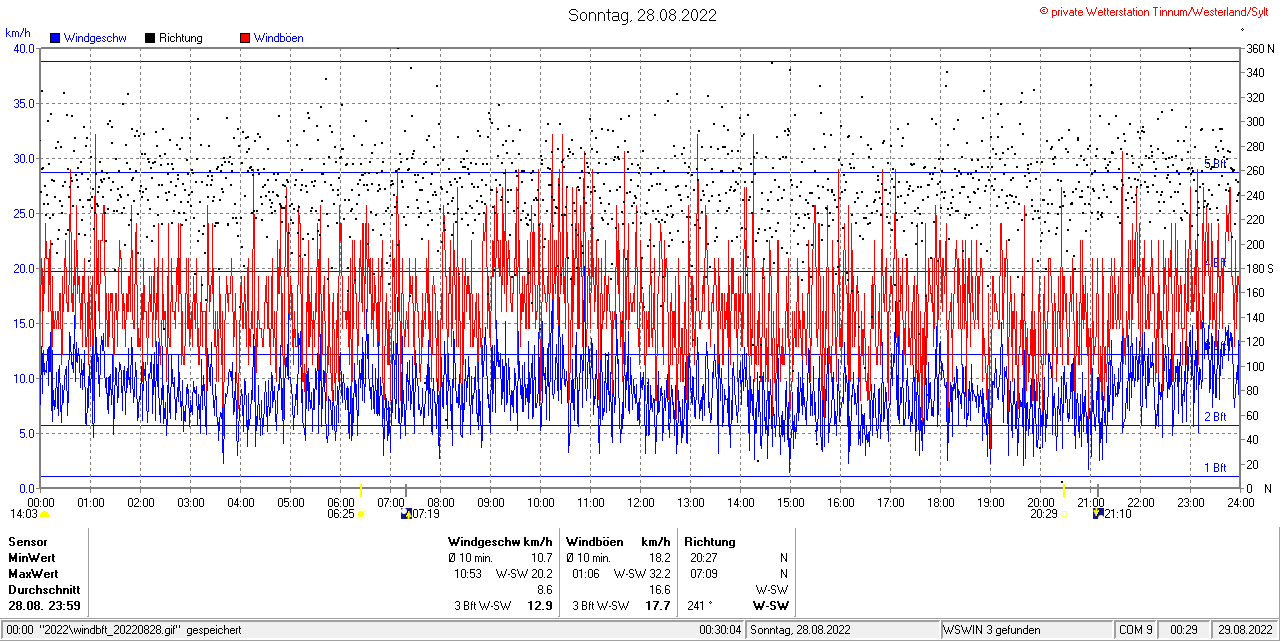This screenshot has width=1280, height=641.
Task: Click the COM 9 status field
Action: click(x=1136, y=630)
